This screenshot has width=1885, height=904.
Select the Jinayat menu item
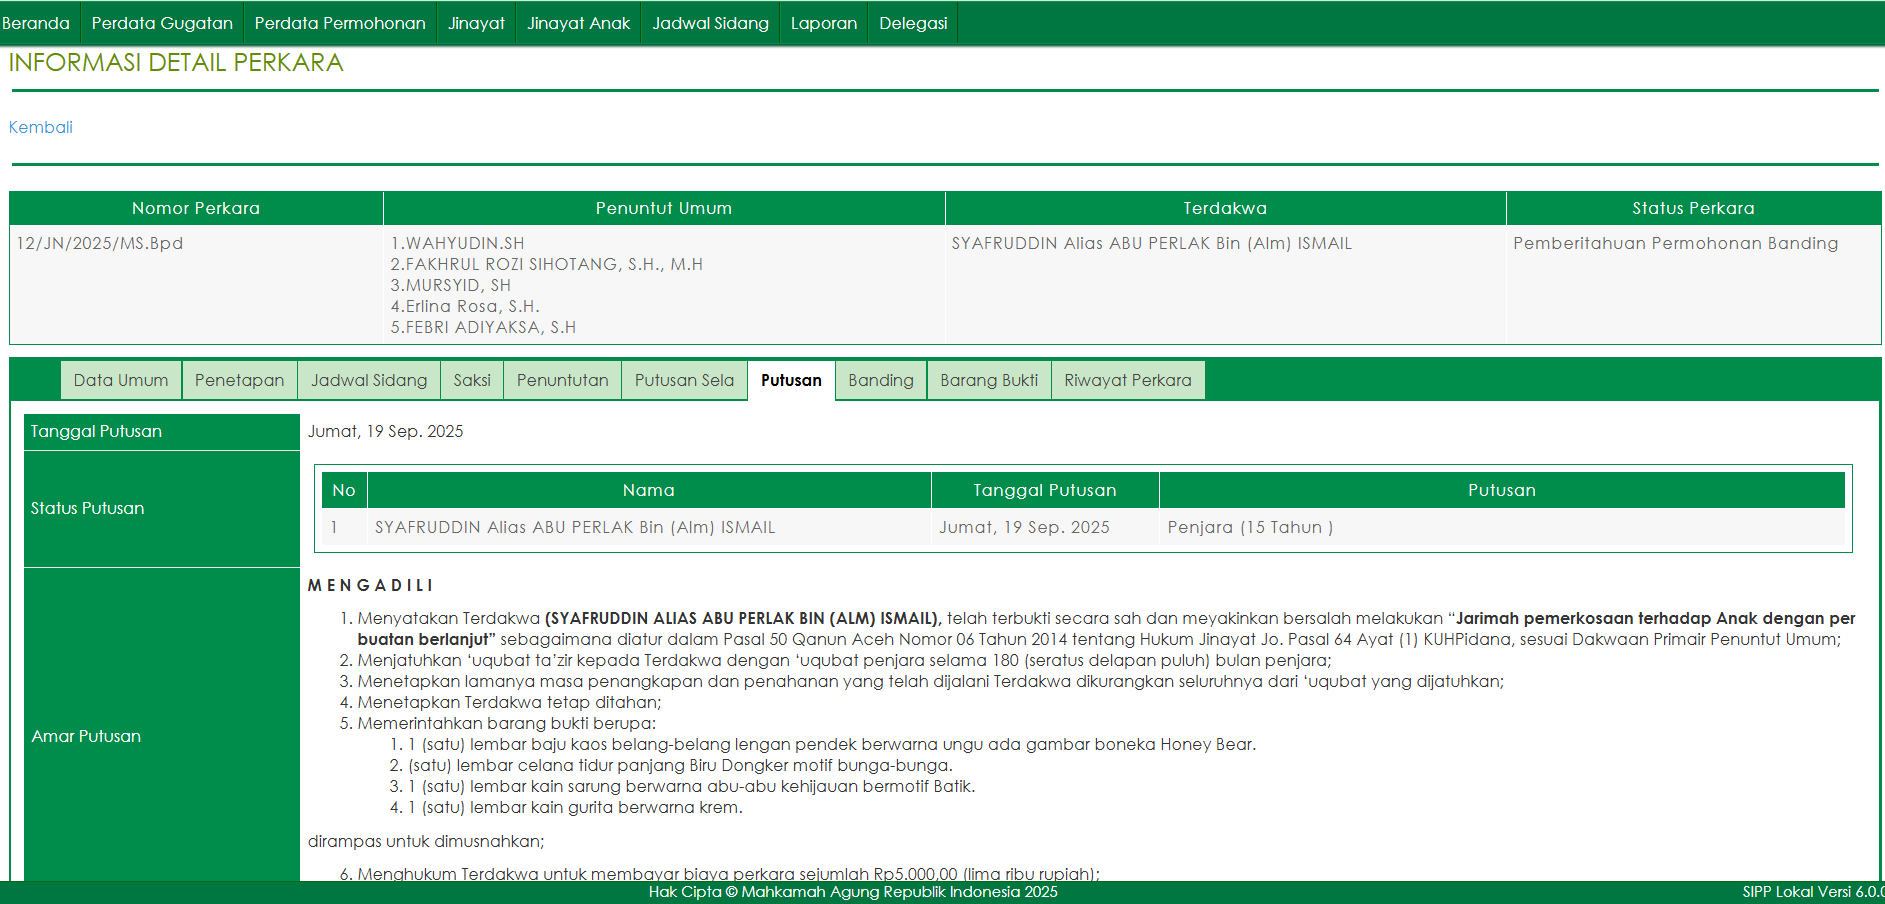click(x=476, y=23)
